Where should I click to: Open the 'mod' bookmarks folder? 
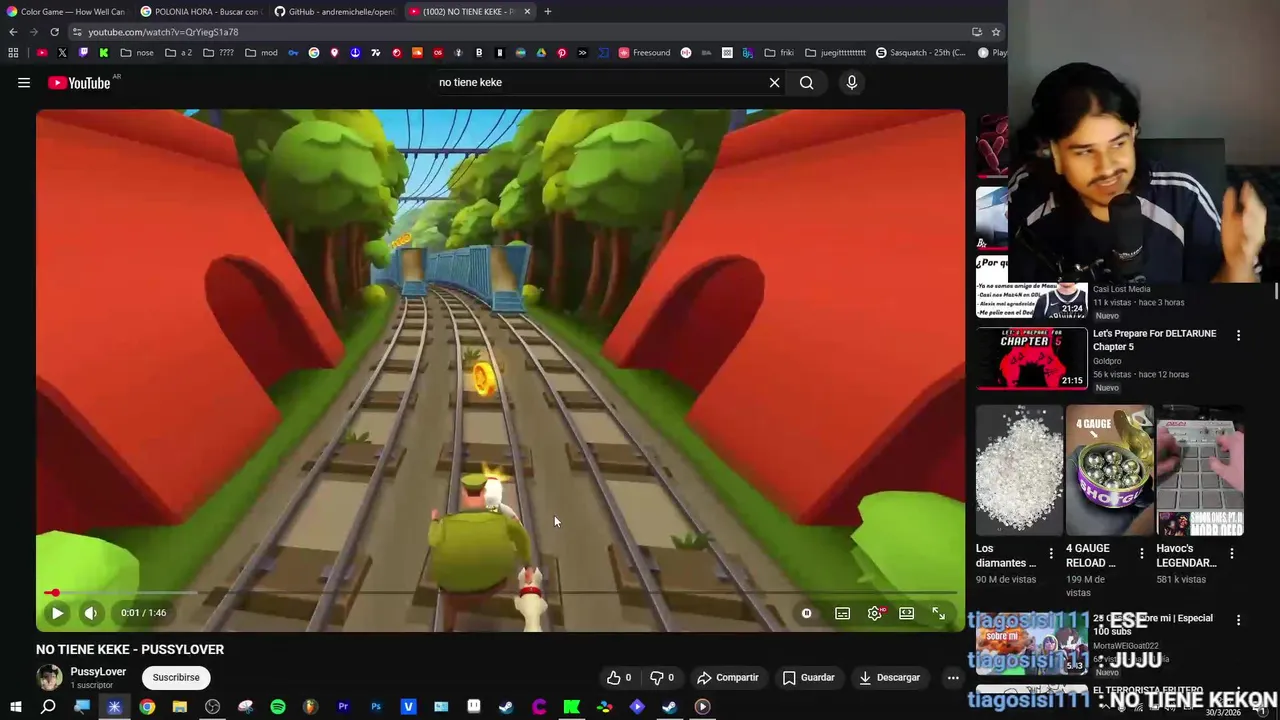262,53
